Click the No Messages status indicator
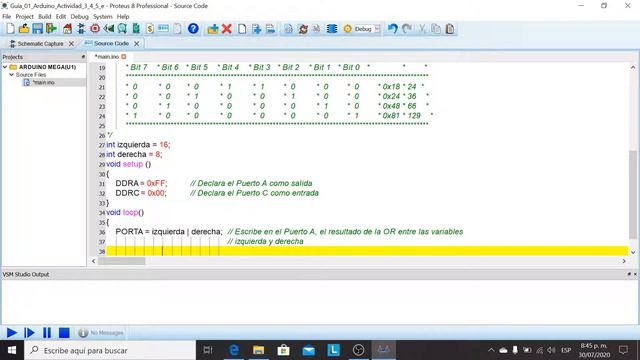The image size is (640, 360). click(101, 333)
